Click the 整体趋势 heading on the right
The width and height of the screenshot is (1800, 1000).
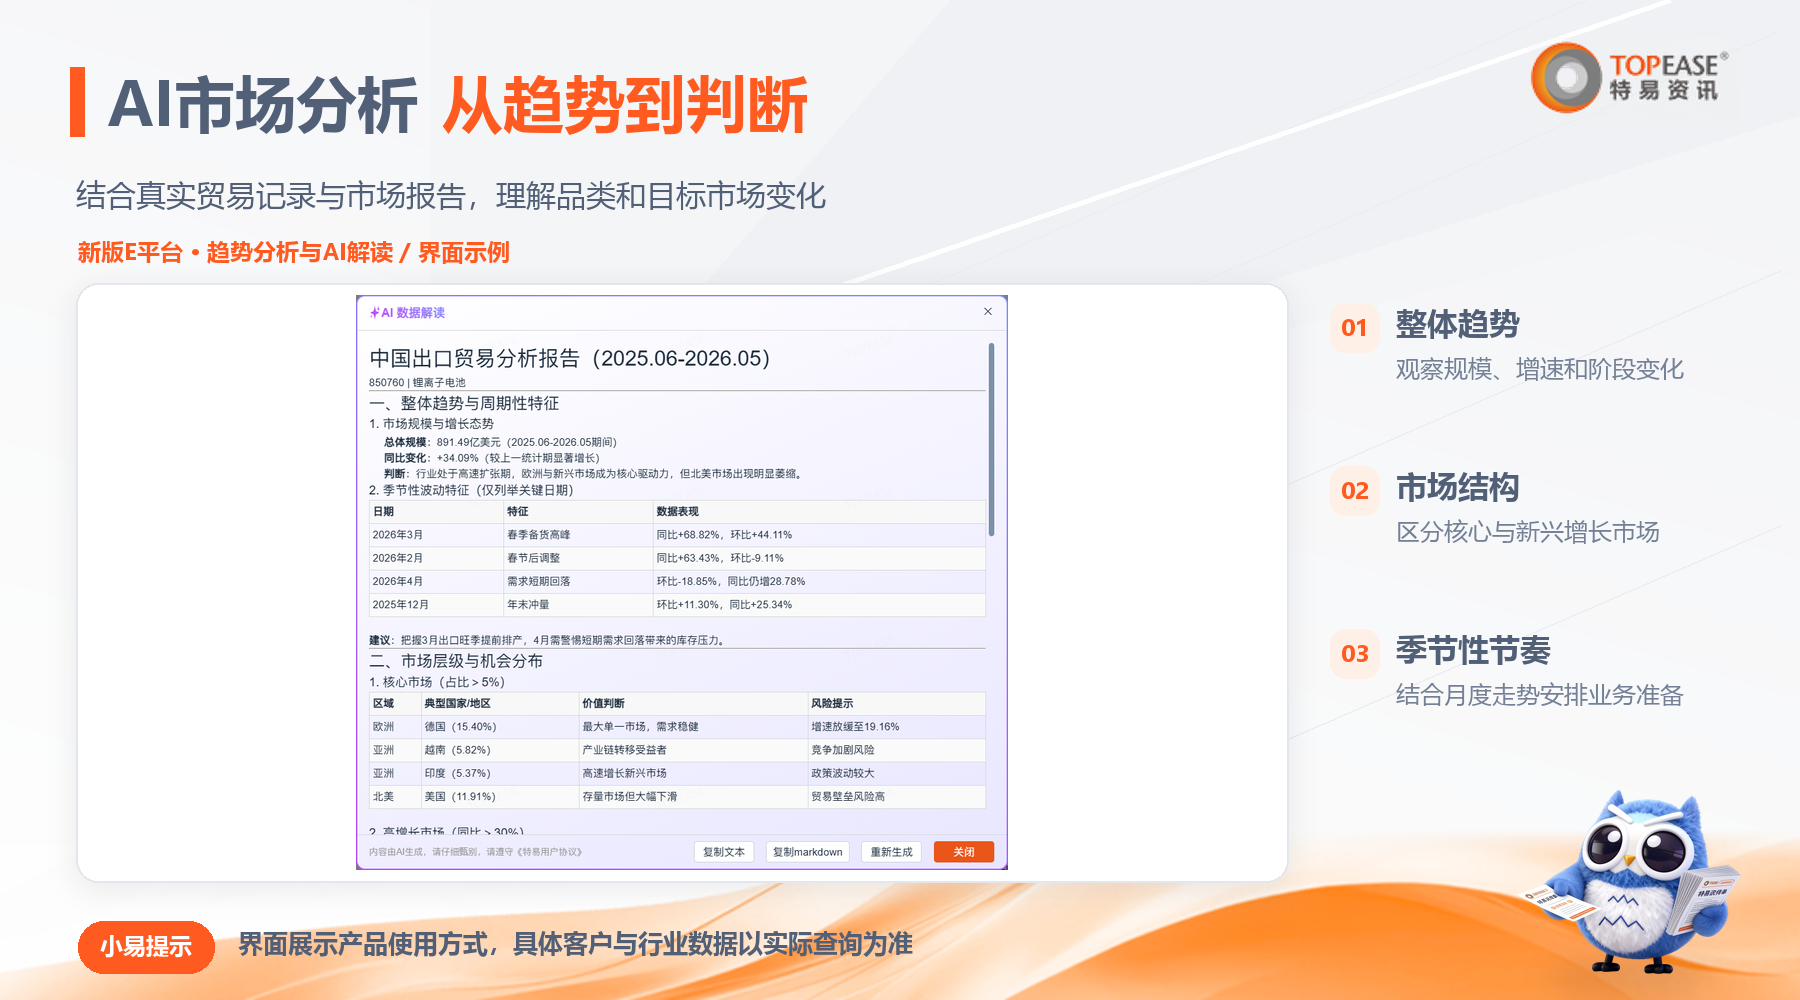1457,325
